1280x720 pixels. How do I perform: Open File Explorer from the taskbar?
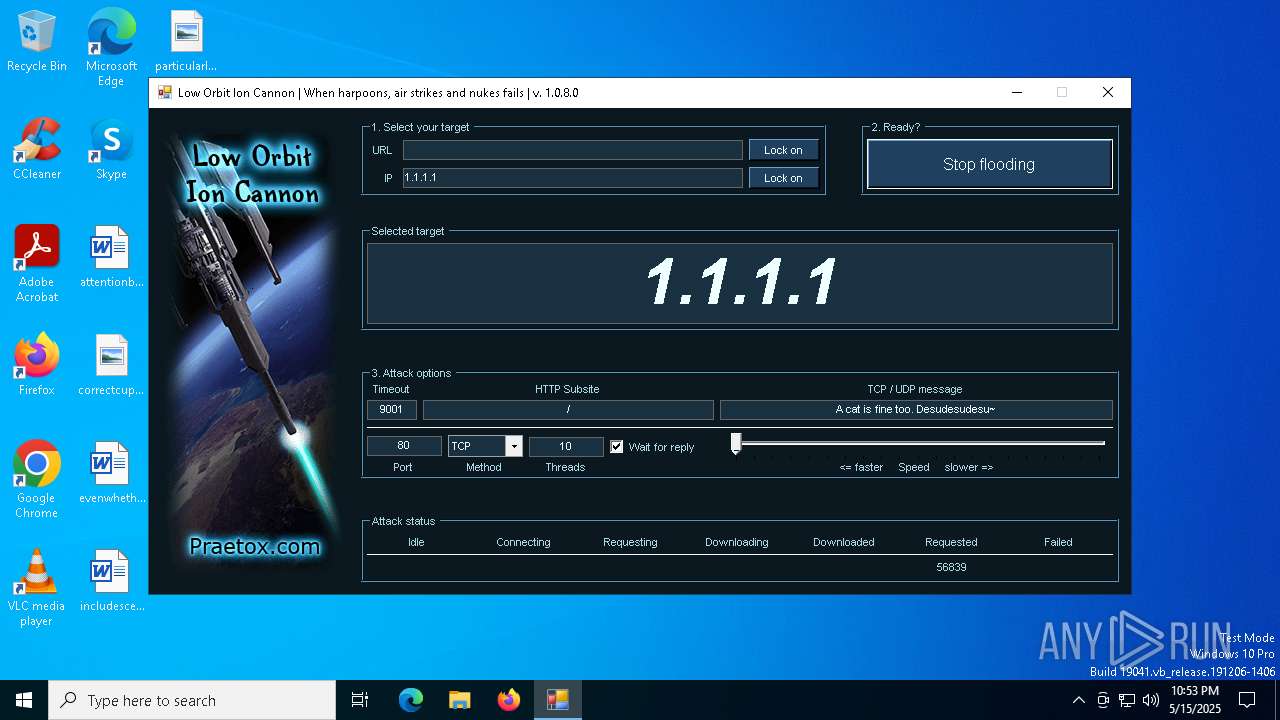459,700
